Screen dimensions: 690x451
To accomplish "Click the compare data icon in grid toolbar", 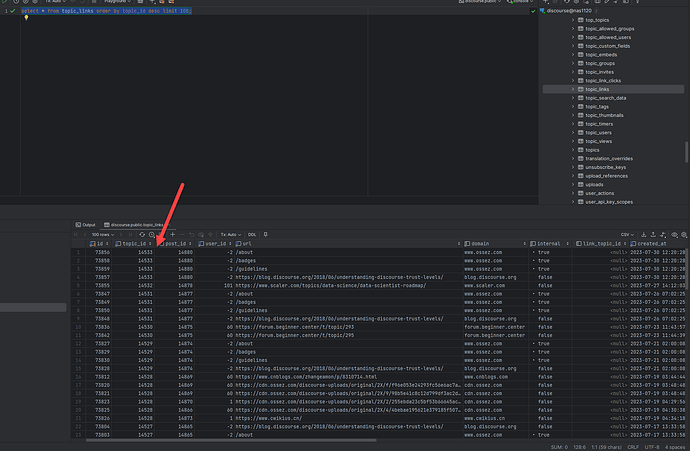I will point(663,235).
